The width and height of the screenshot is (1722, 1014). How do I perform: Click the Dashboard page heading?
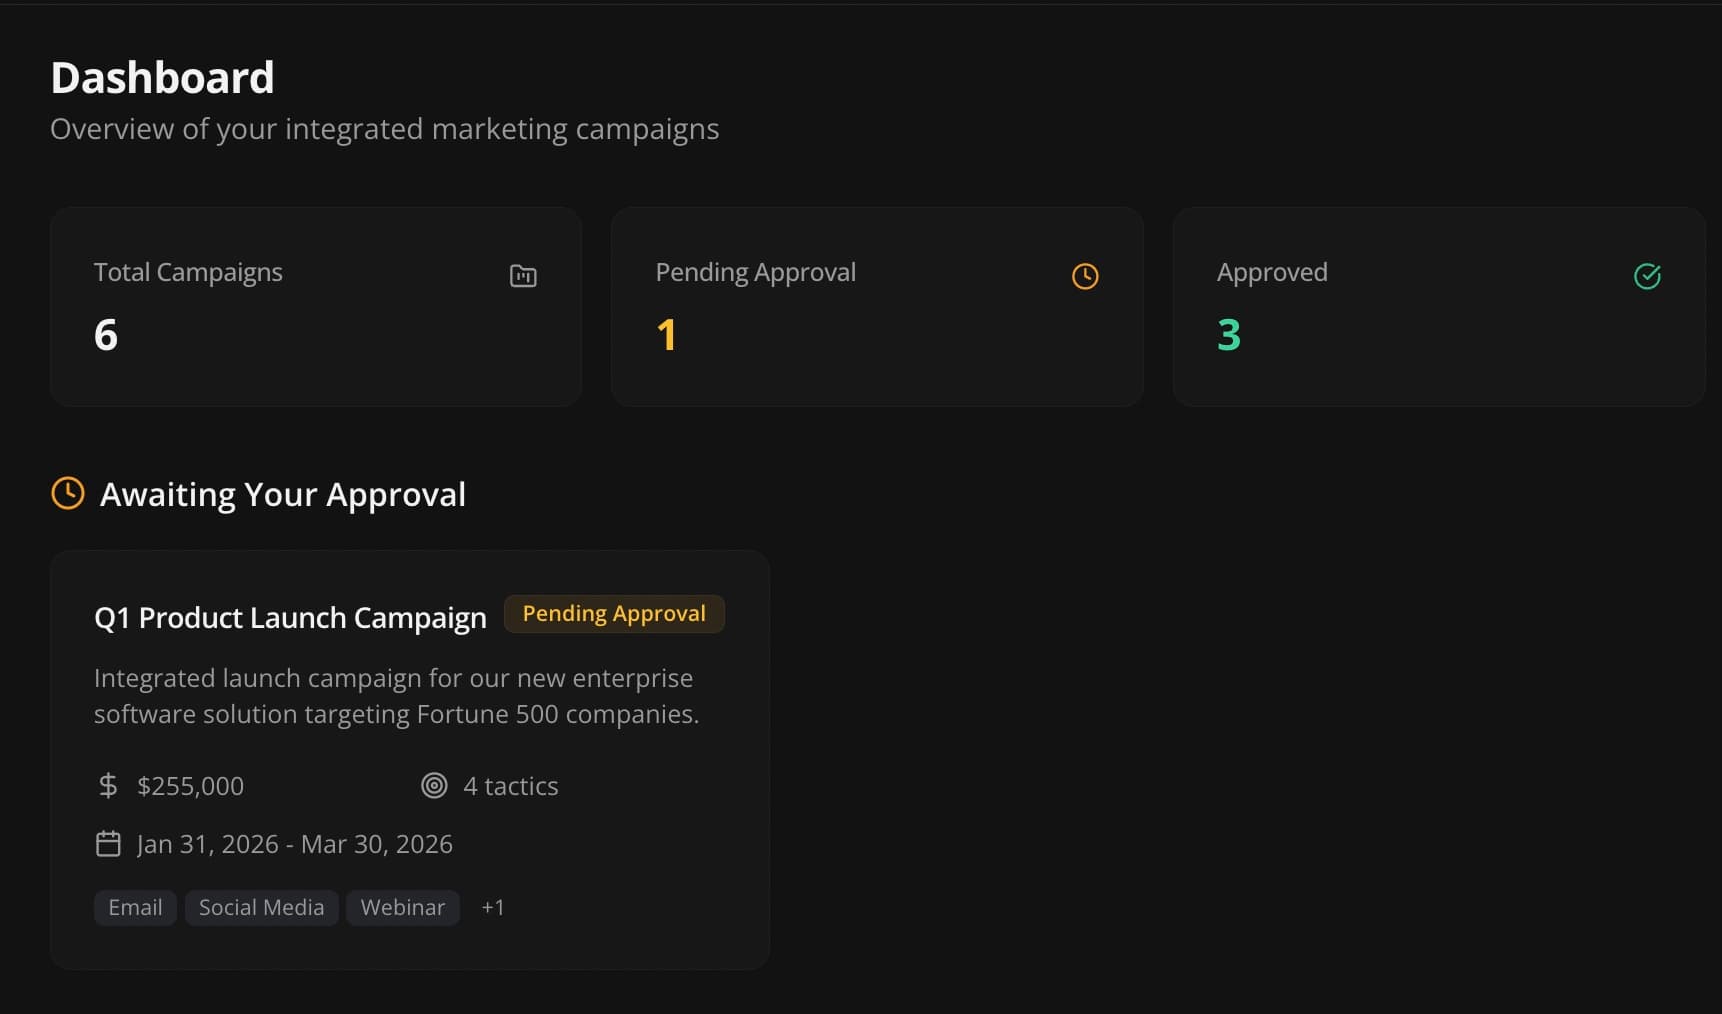[162, 76]
